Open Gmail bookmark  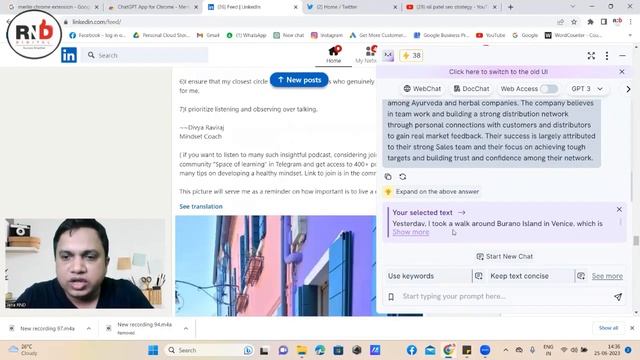pyautogui.click(x=208, y=36)
